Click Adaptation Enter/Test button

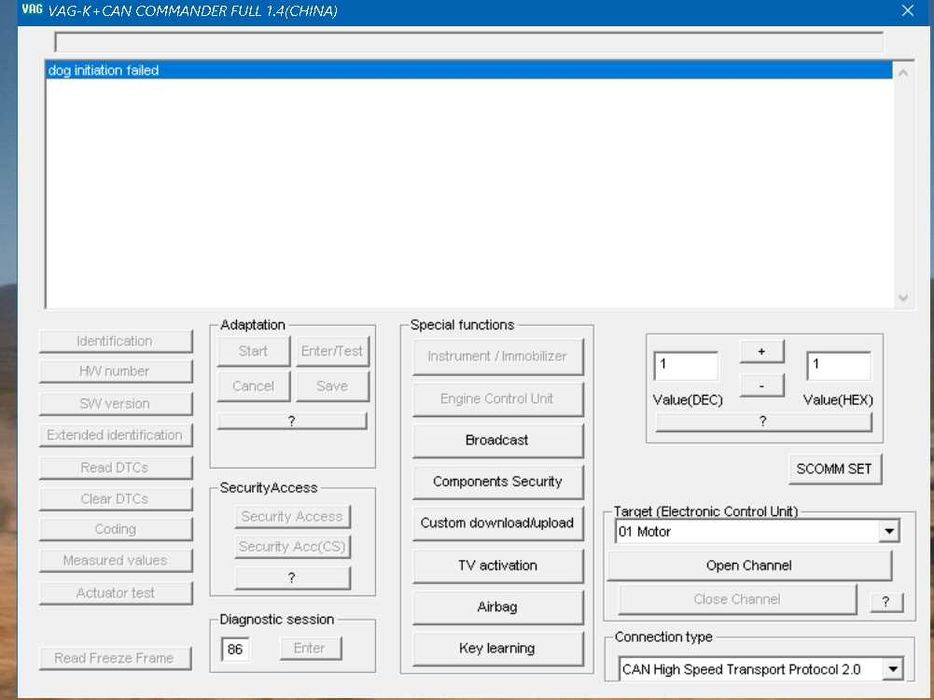(332, 351)
